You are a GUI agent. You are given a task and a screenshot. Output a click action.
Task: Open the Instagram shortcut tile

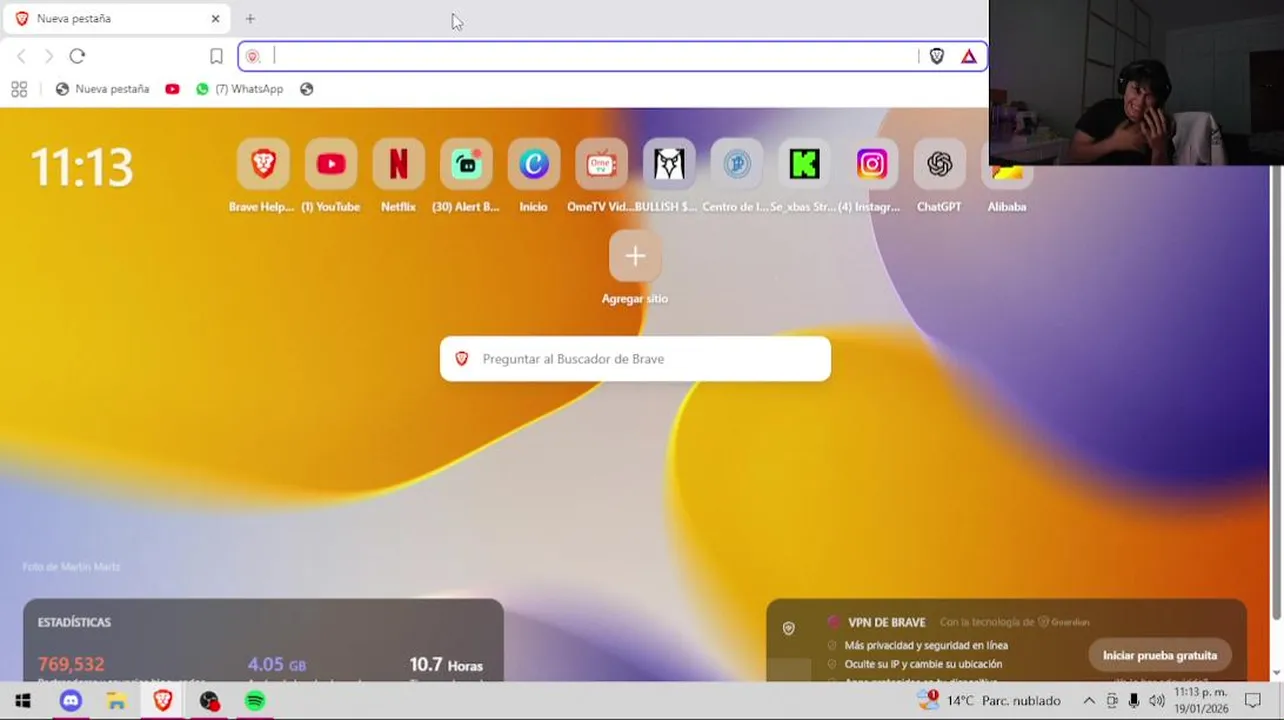[x=872, y=164]
